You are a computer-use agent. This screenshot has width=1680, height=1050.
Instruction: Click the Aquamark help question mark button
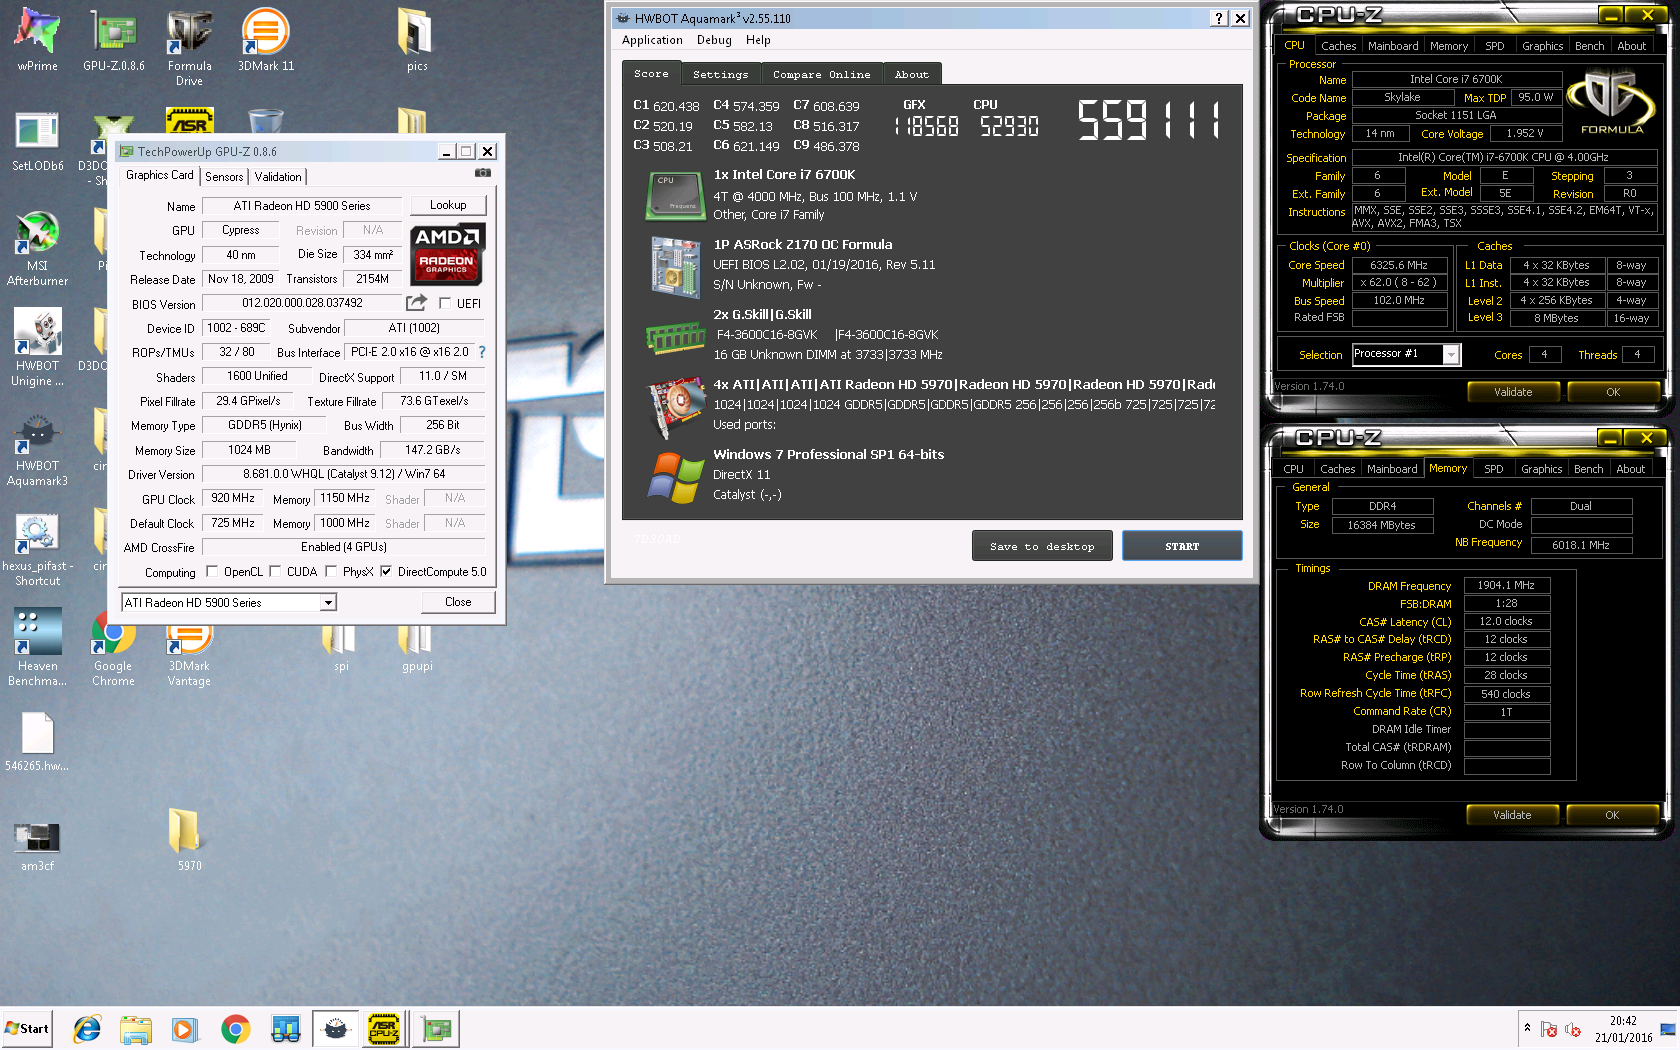coord(1219,18)
